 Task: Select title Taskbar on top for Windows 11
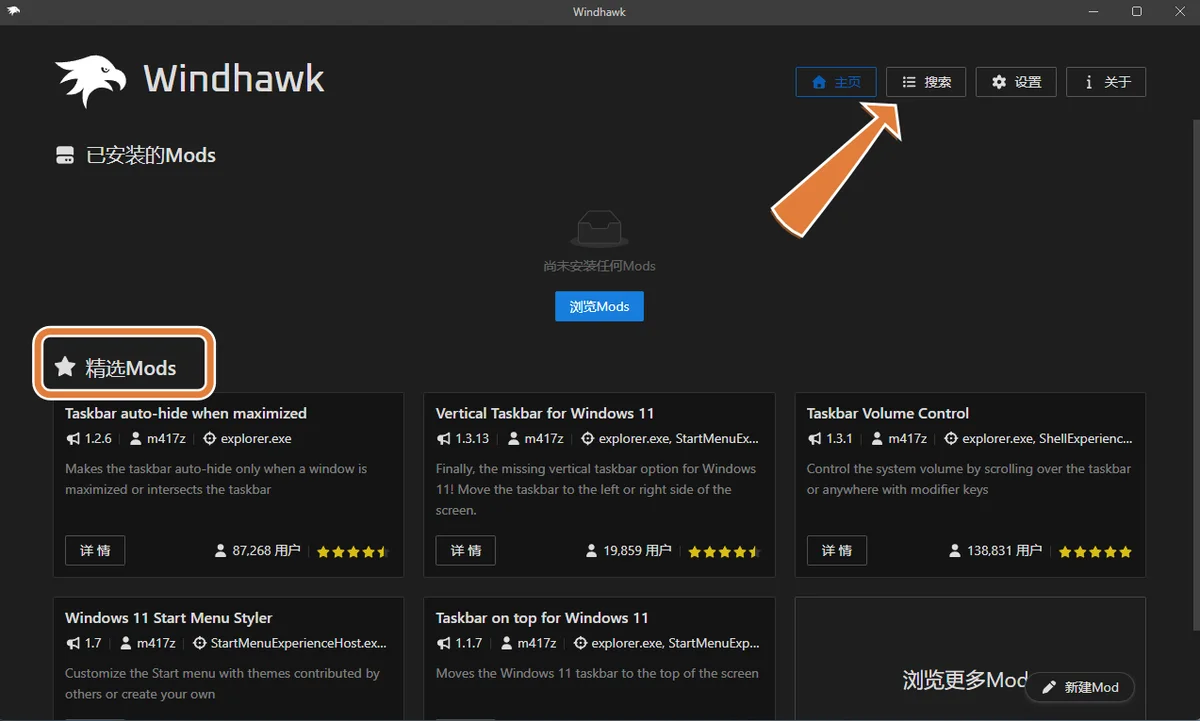pos(542,618)
